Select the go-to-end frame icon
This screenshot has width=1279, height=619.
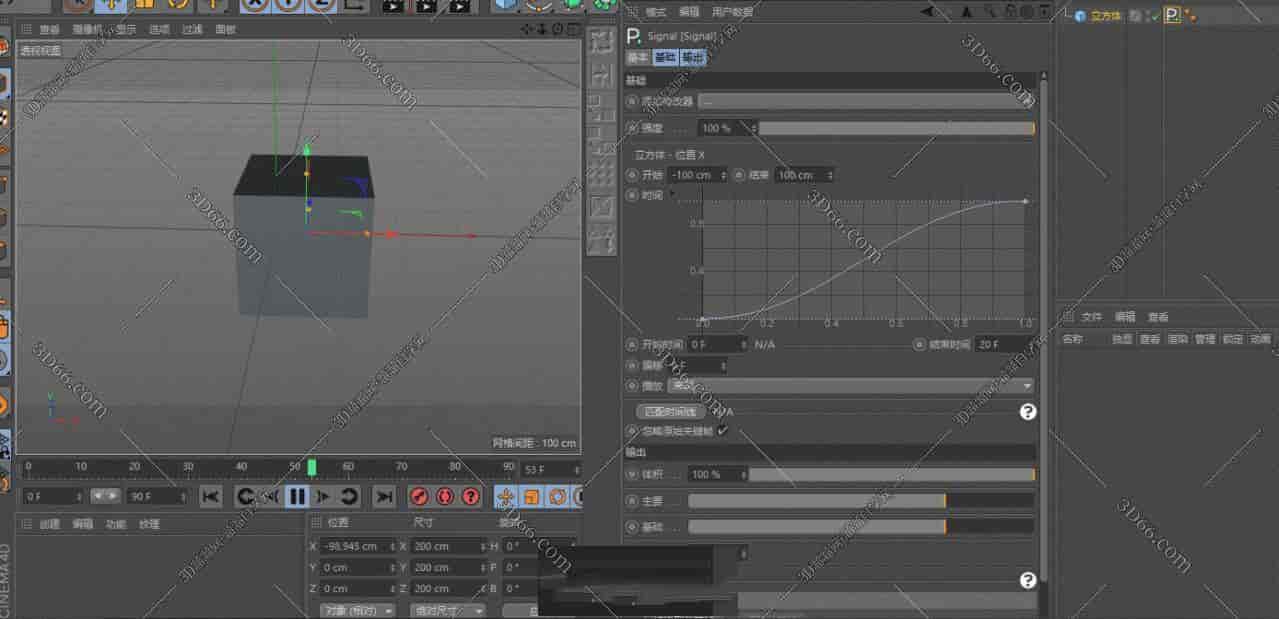click(x=384, y=496)
